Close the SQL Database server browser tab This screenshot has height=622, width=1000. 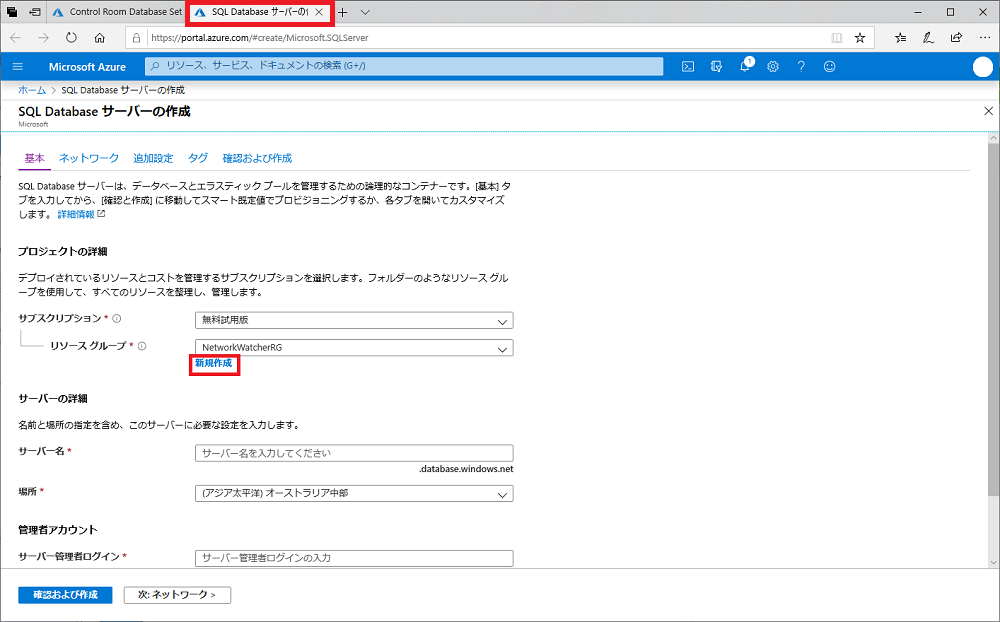[x=319, y=12]
